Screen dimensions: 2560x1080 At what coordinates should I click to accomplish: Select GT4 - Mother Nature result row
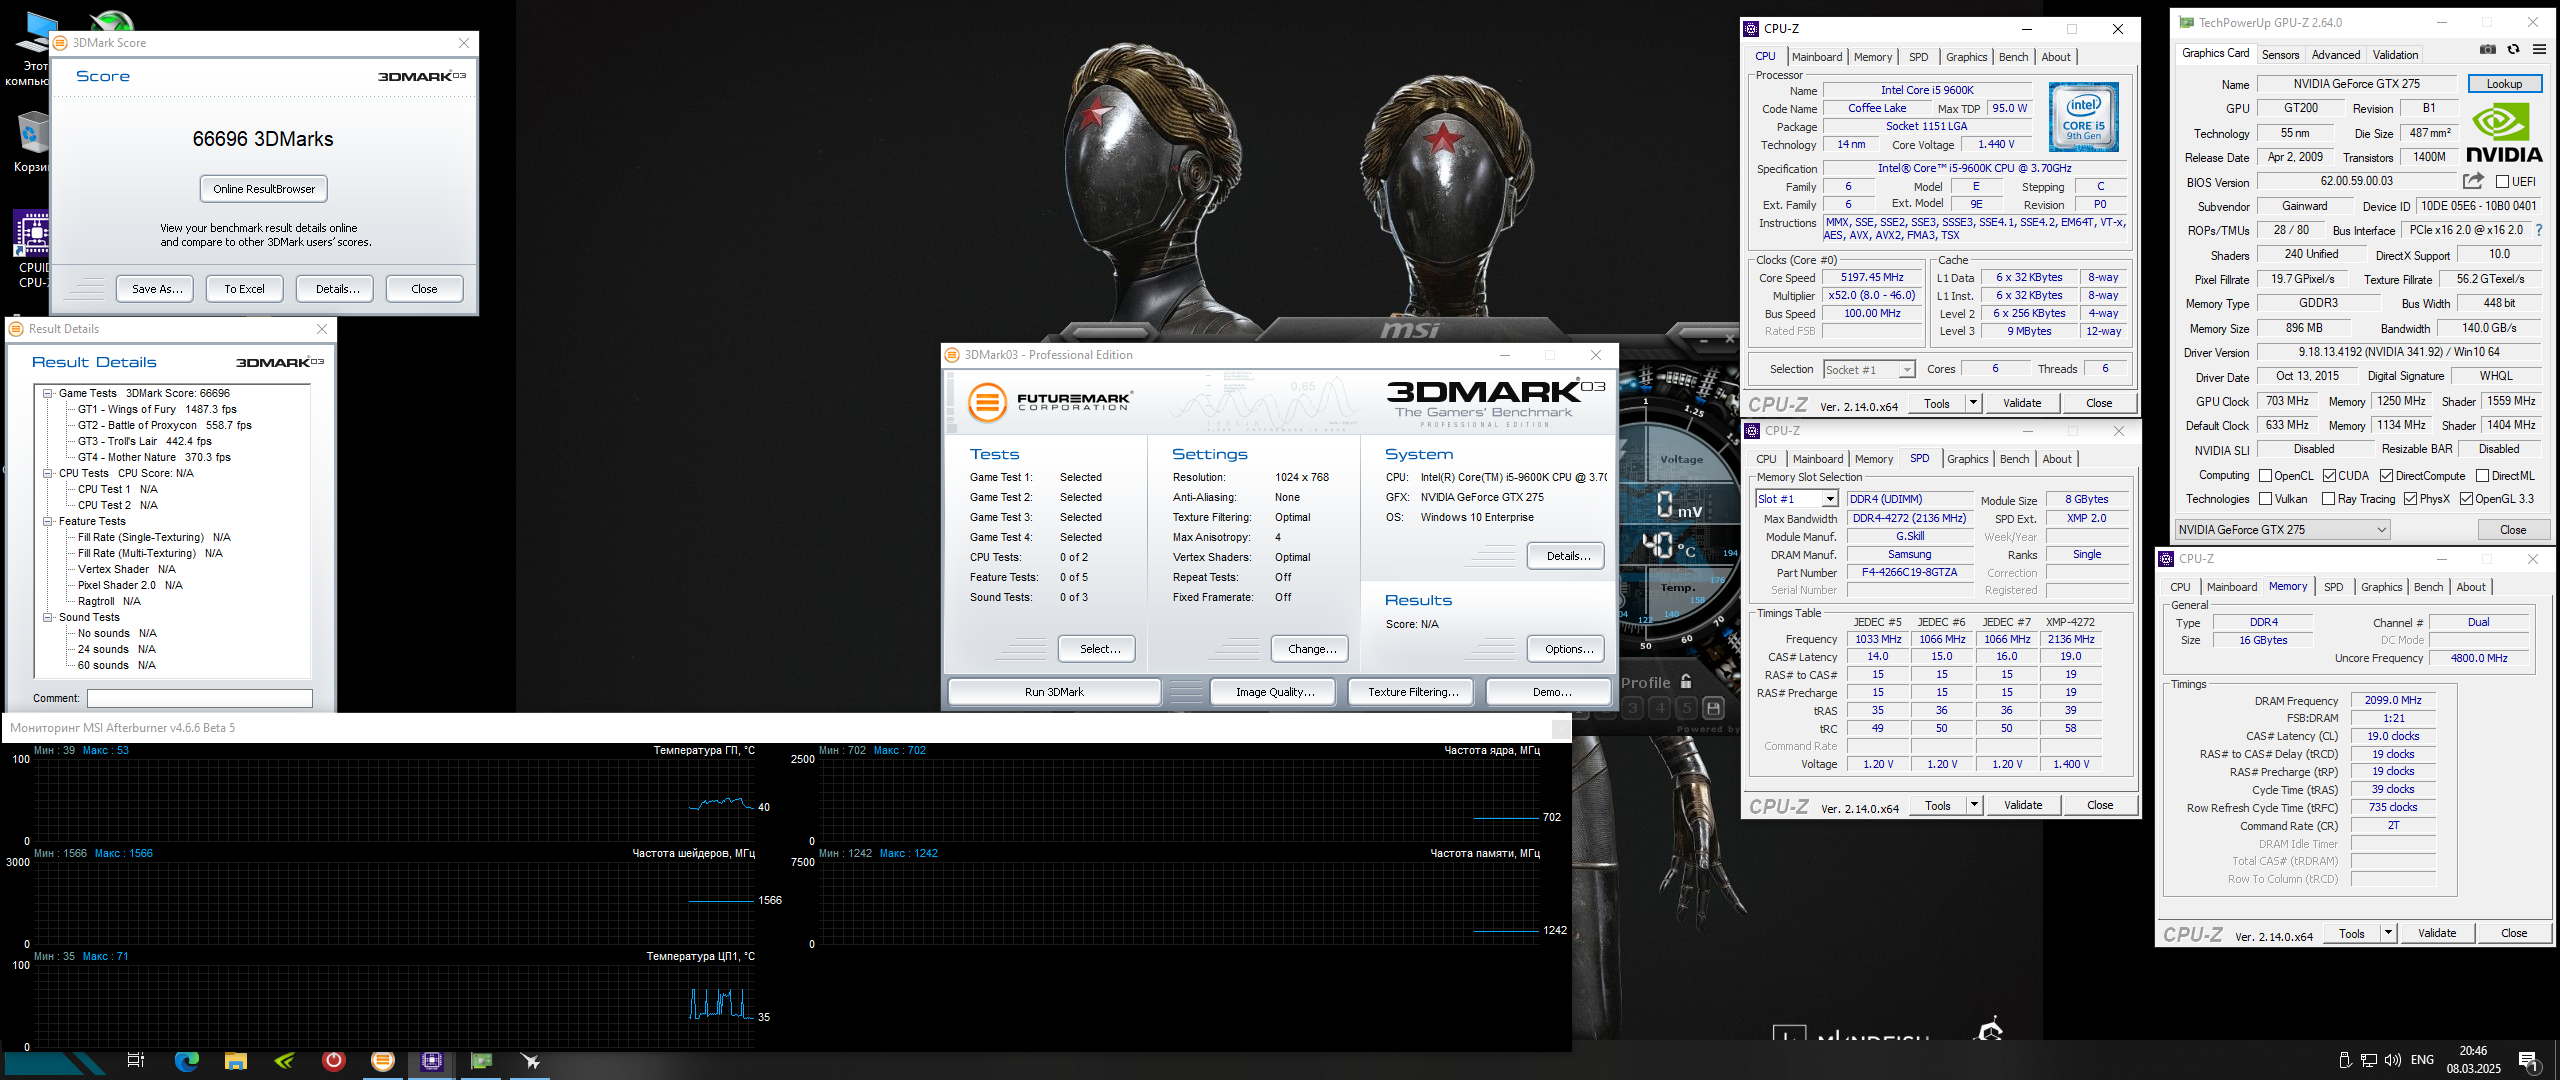point(154,457)
